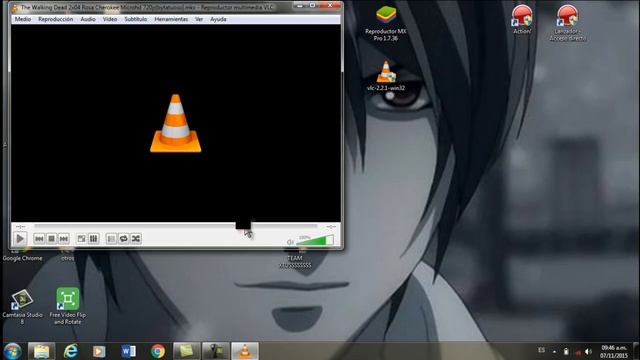Click the battery icon in the tray

pos(566,351)
